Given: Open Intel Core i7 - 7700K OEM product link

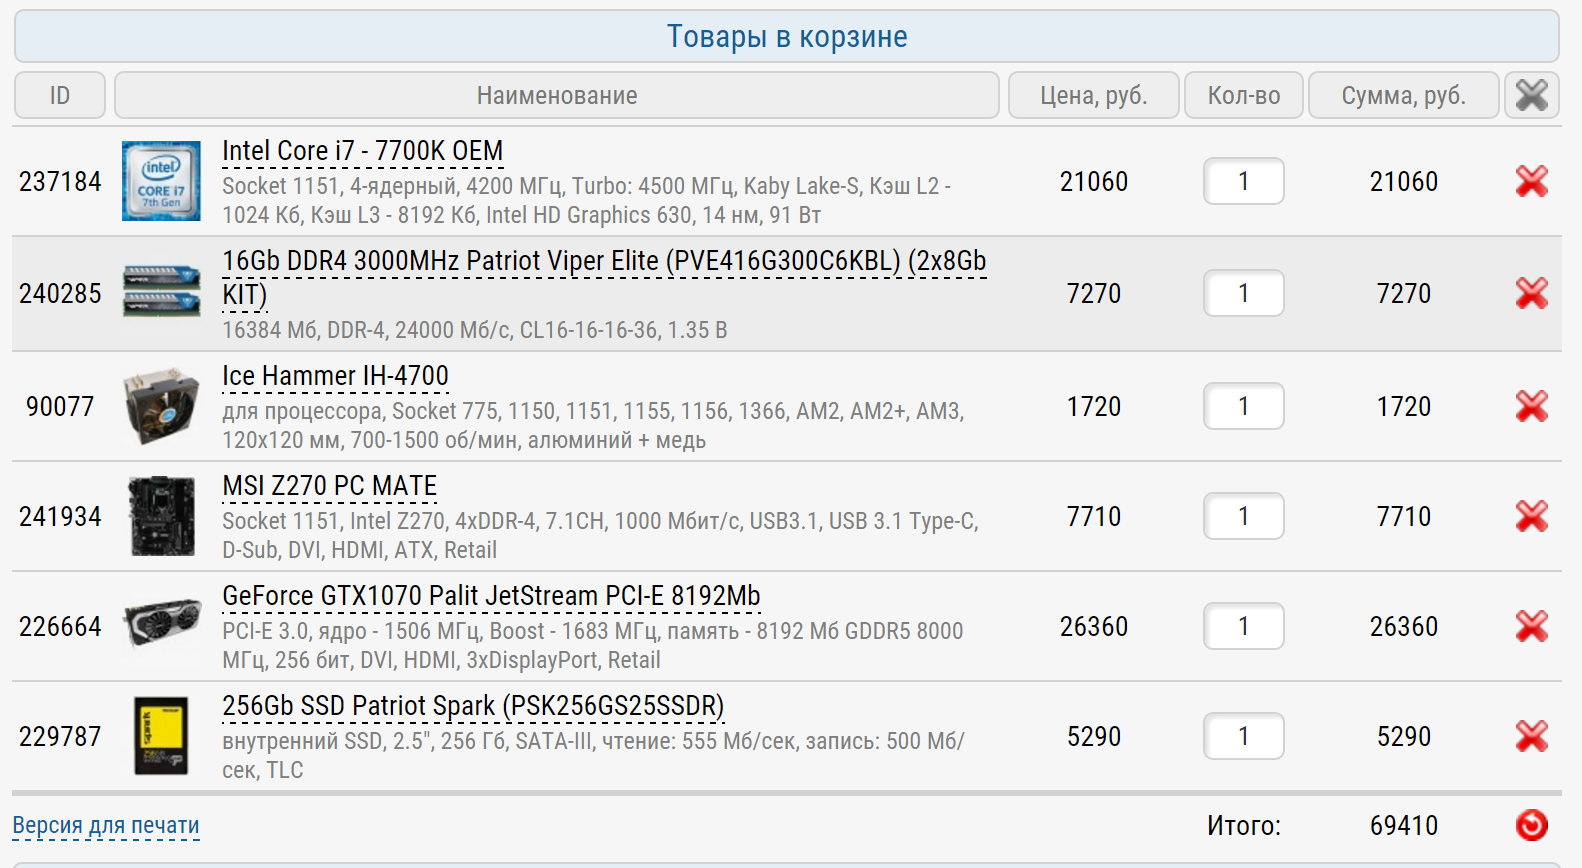Looking at the screenshot, I should (x=362, y=151).
